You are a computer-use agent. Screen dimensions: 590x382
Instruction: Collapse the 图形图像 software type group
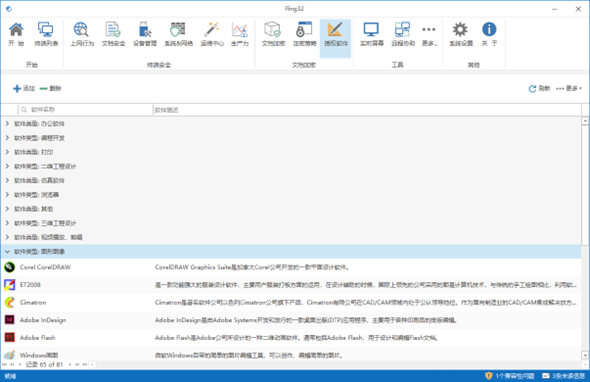point(7,251)
